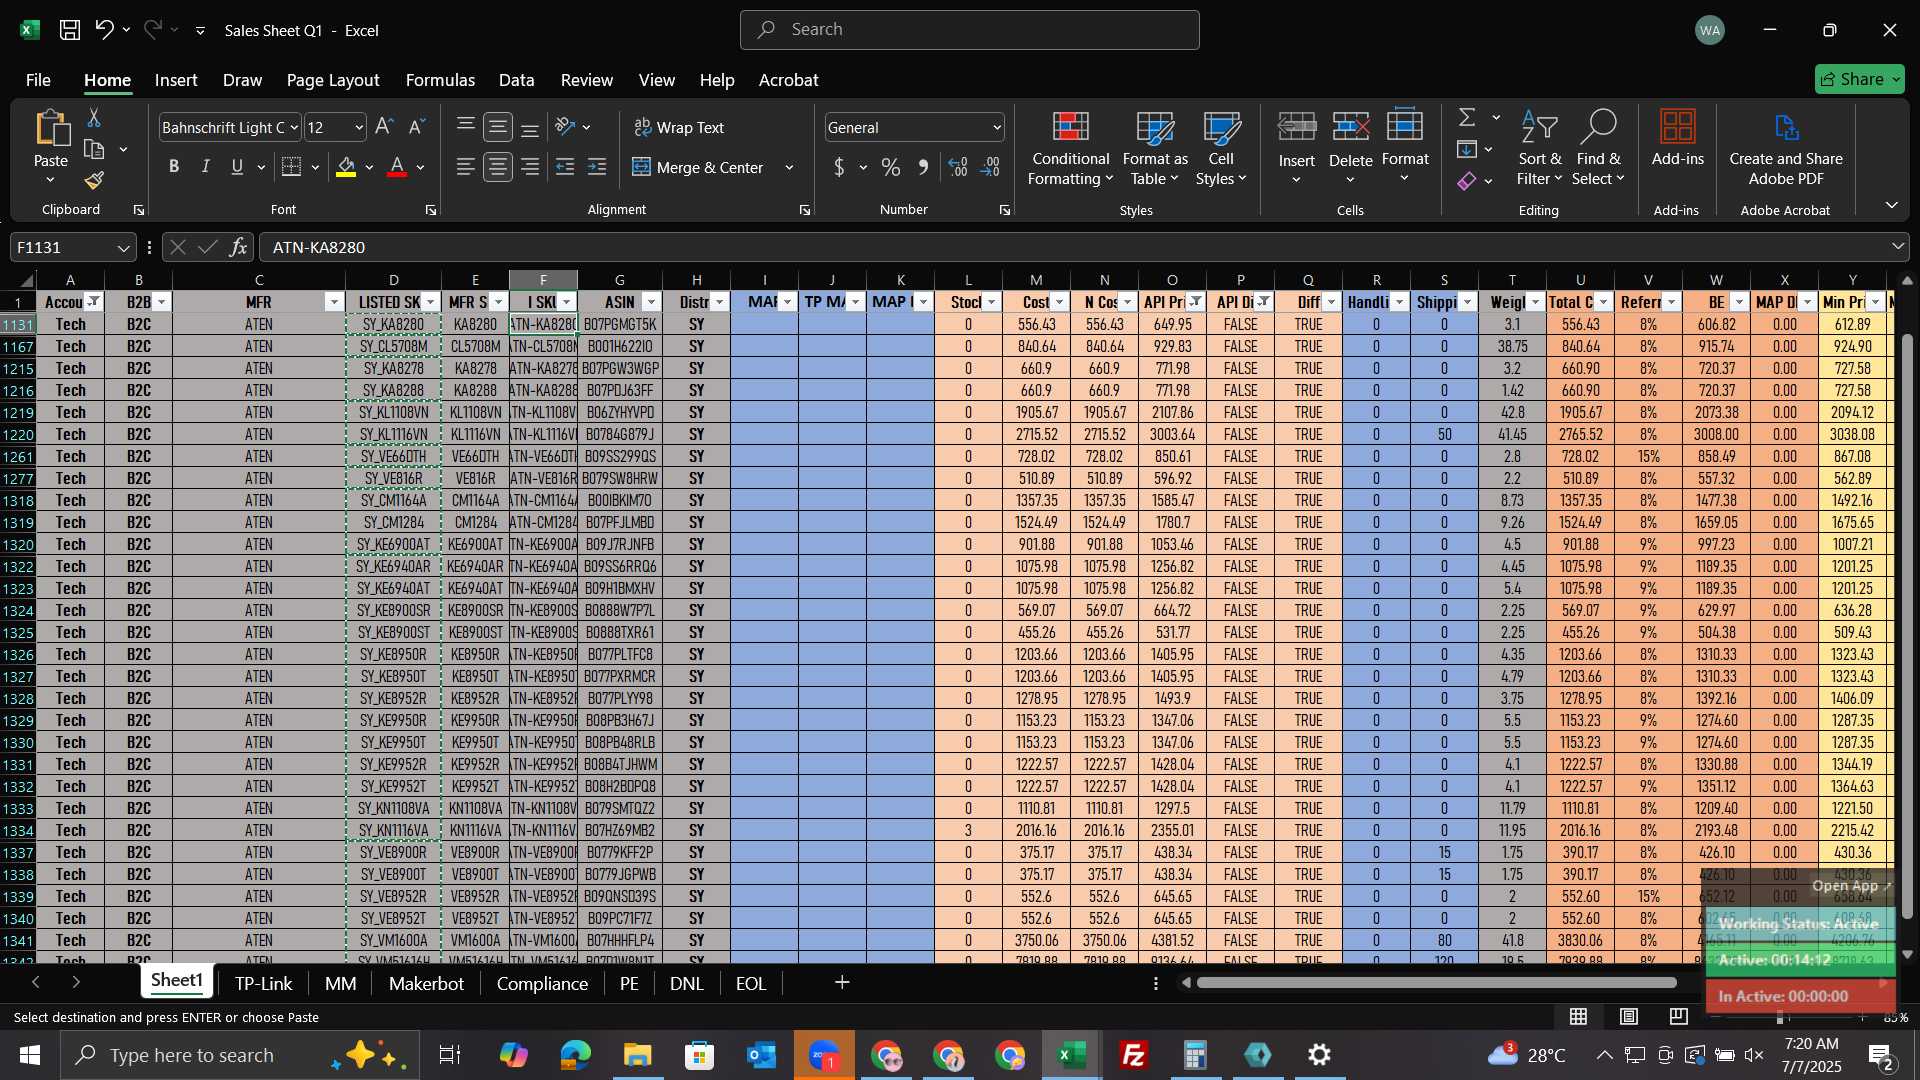1920x1080 pixels.
Task: Click the horizontal scrollbar thumb
Action: pyautogui.click(x=1436, y=983)
